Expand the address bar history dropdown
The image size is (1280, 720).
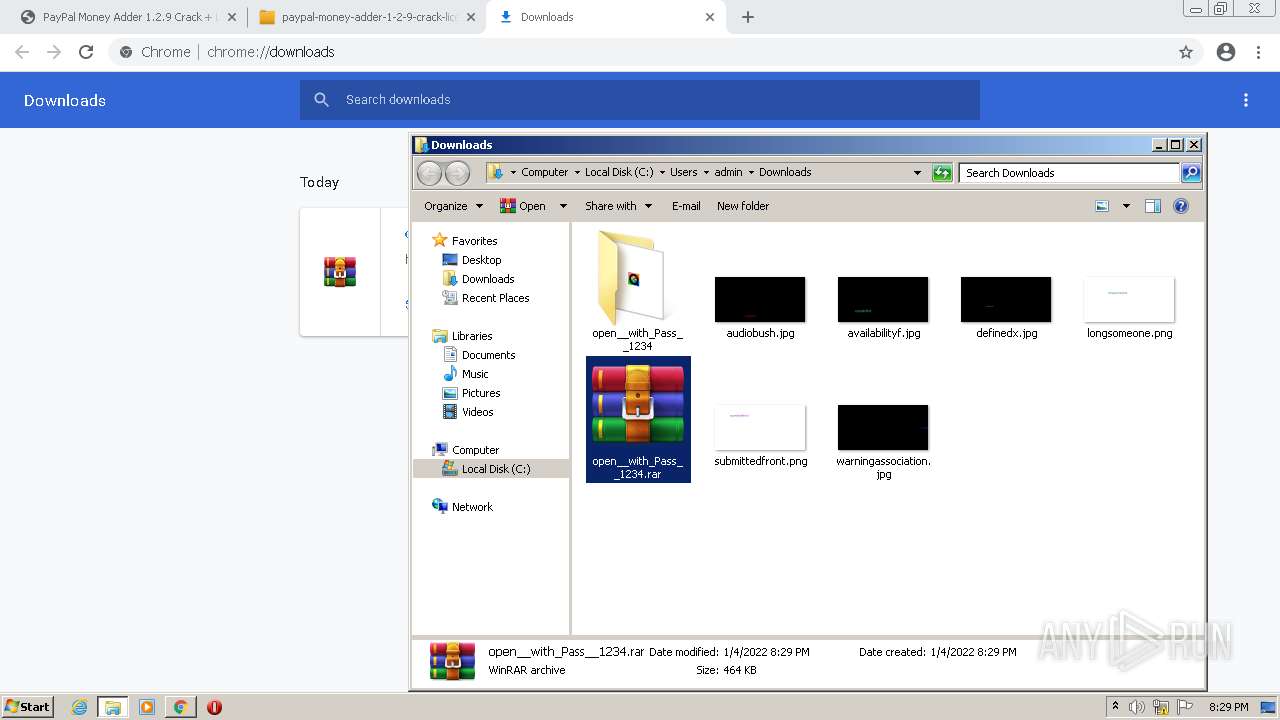(x=917, y=173)
